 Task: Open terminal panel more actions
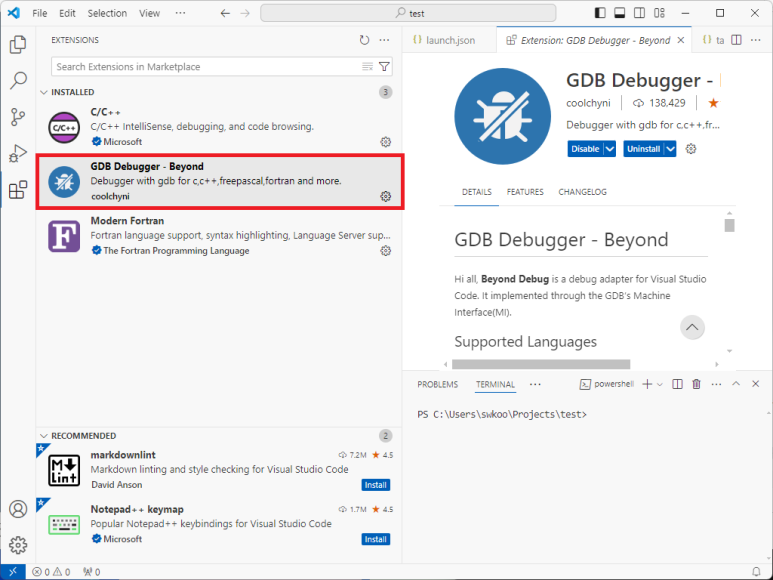point(716,384)
